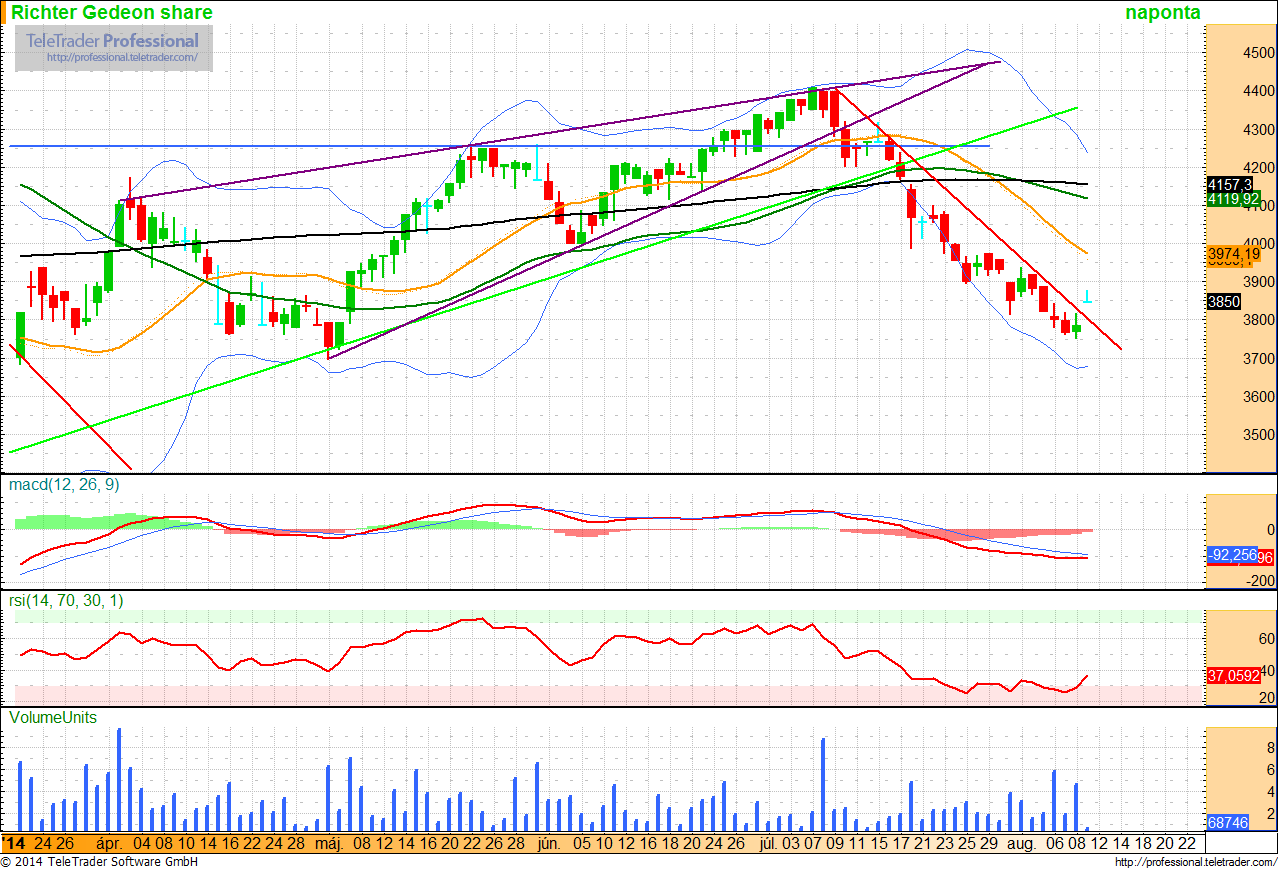Click the 40 label on the RSI axis
The width and height of the screenshot is (1278, 871).
pos(1266,670)
